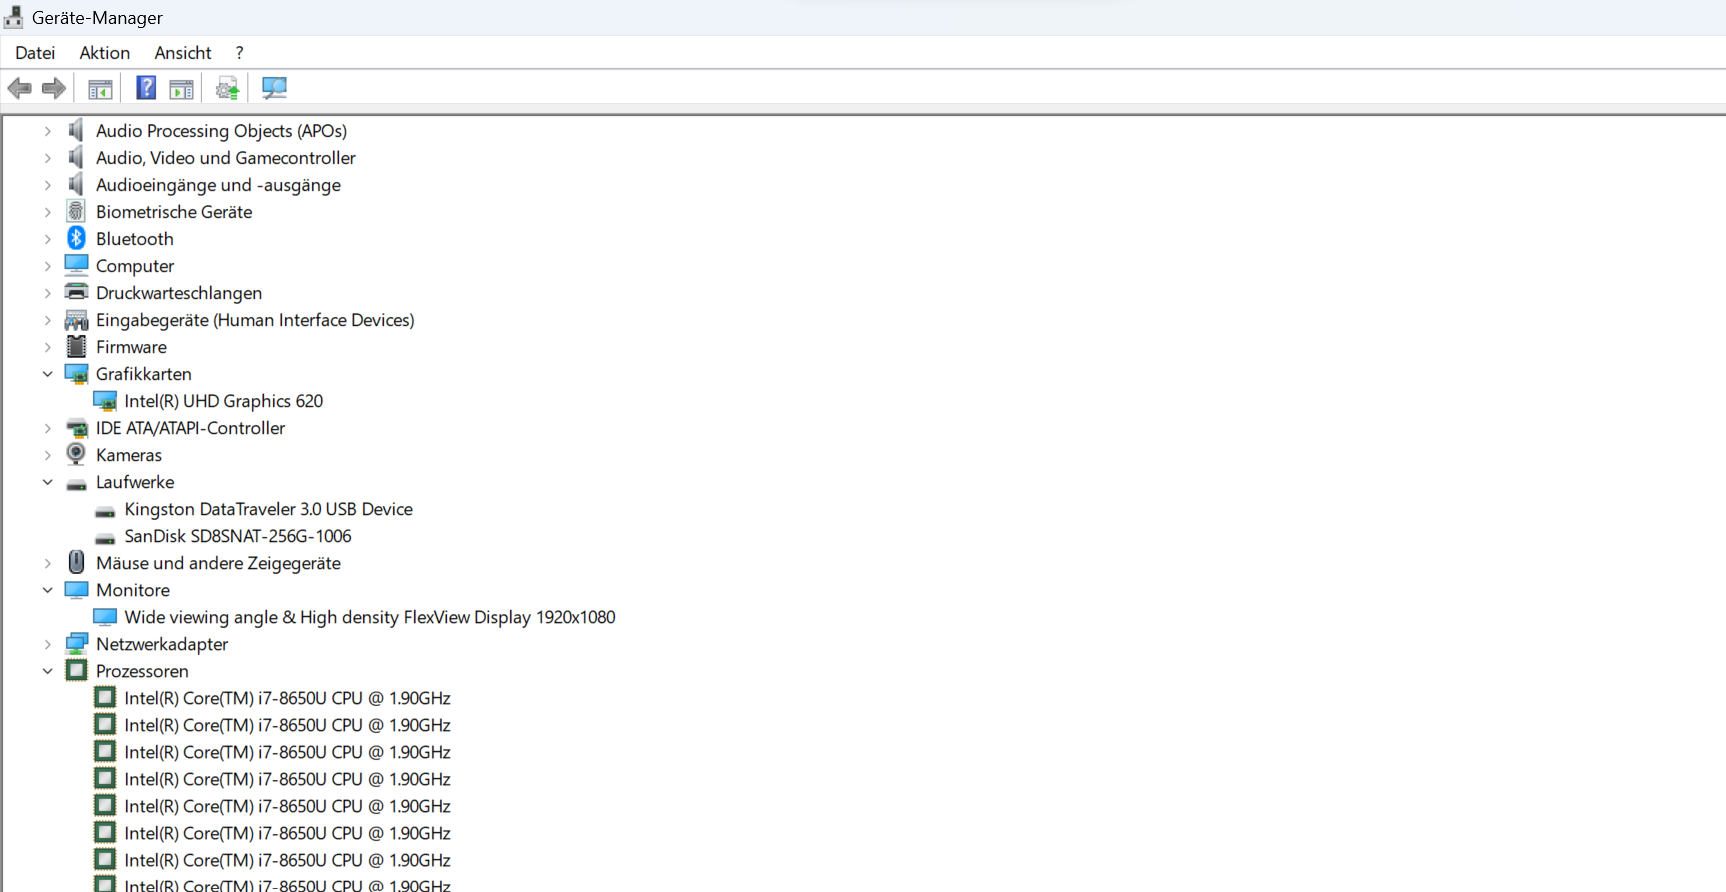
Task: Select the HID icon beside Eingabegeräte
Action: [x=76, y=319]
